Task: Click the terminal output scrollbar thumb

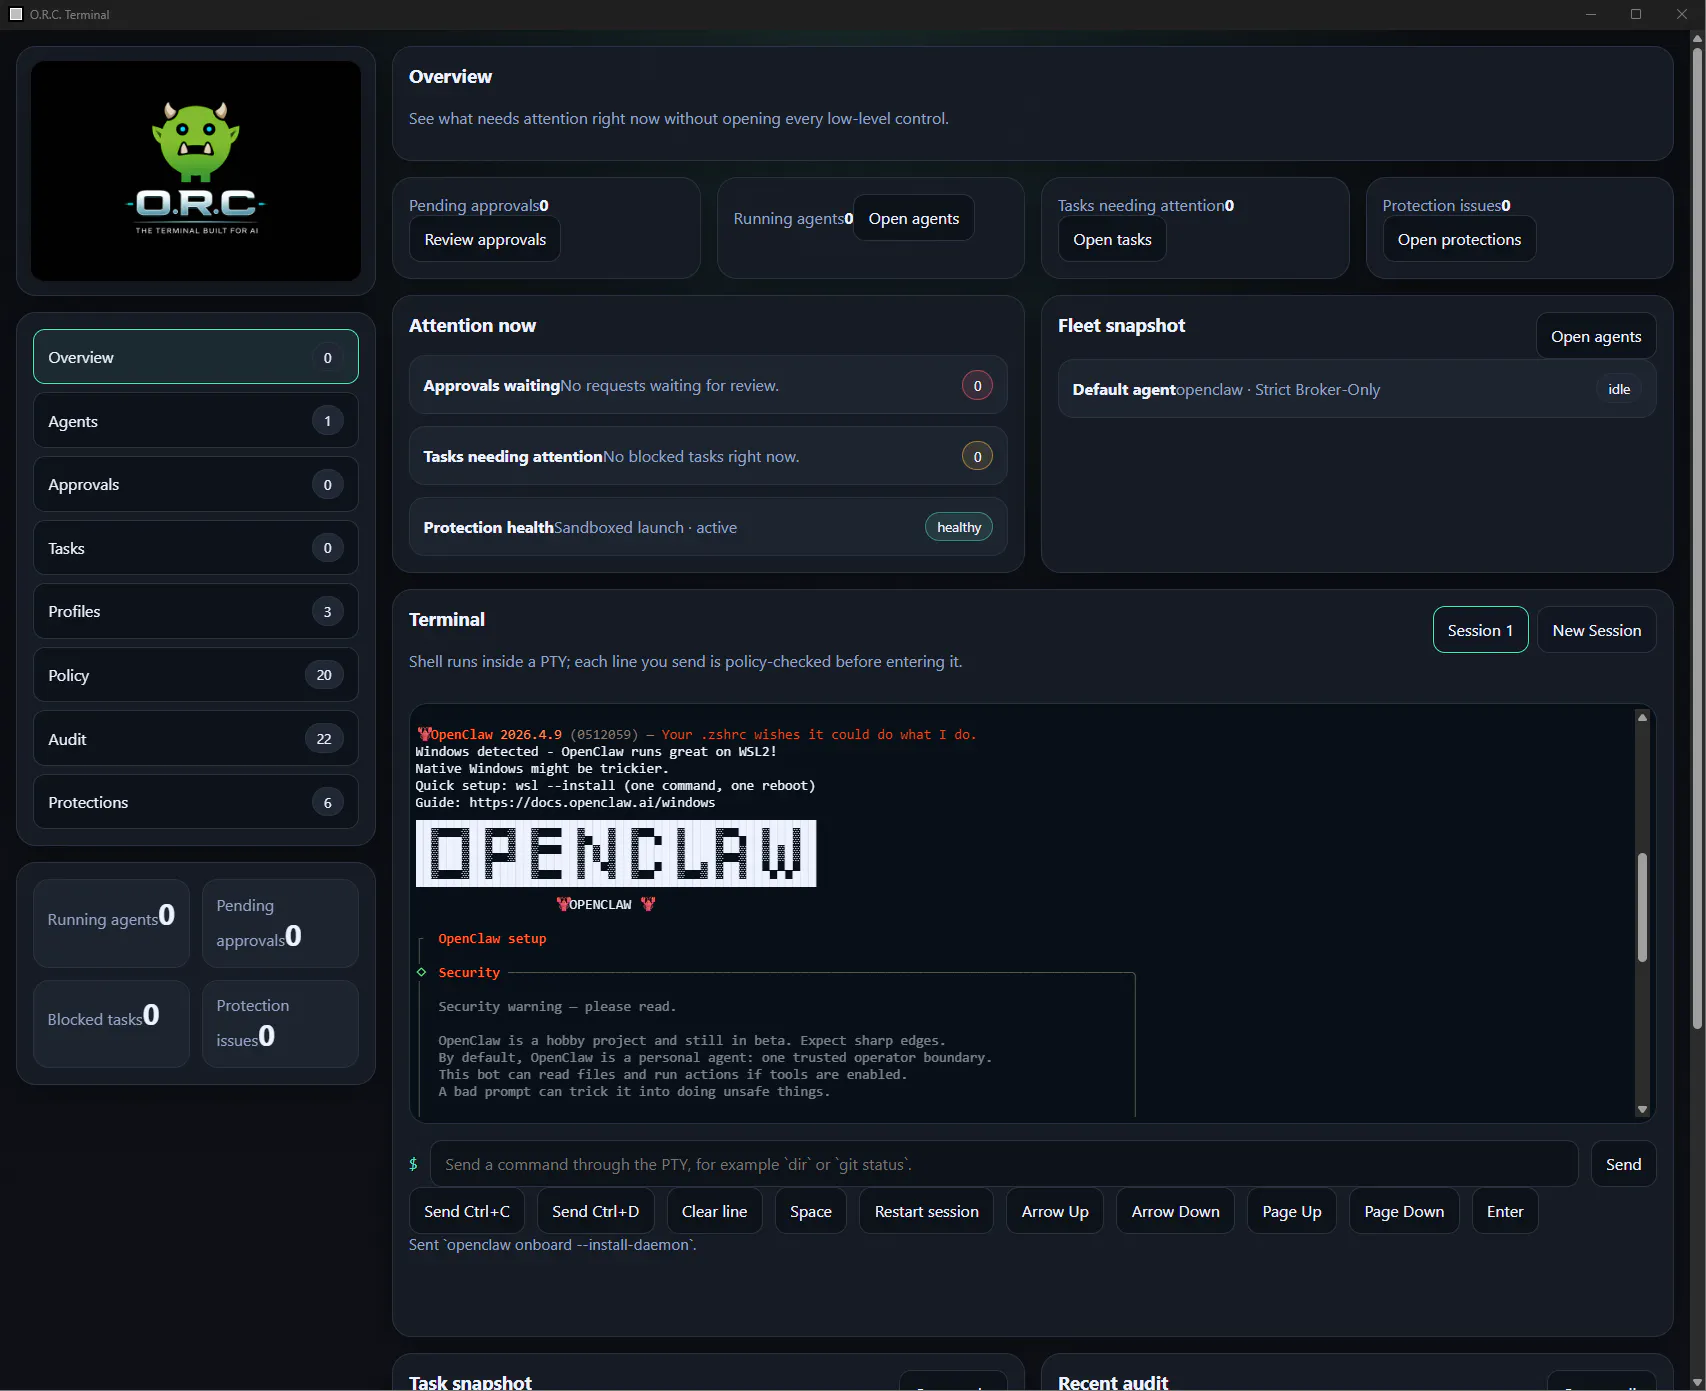Action: (x=1642, y=907)
